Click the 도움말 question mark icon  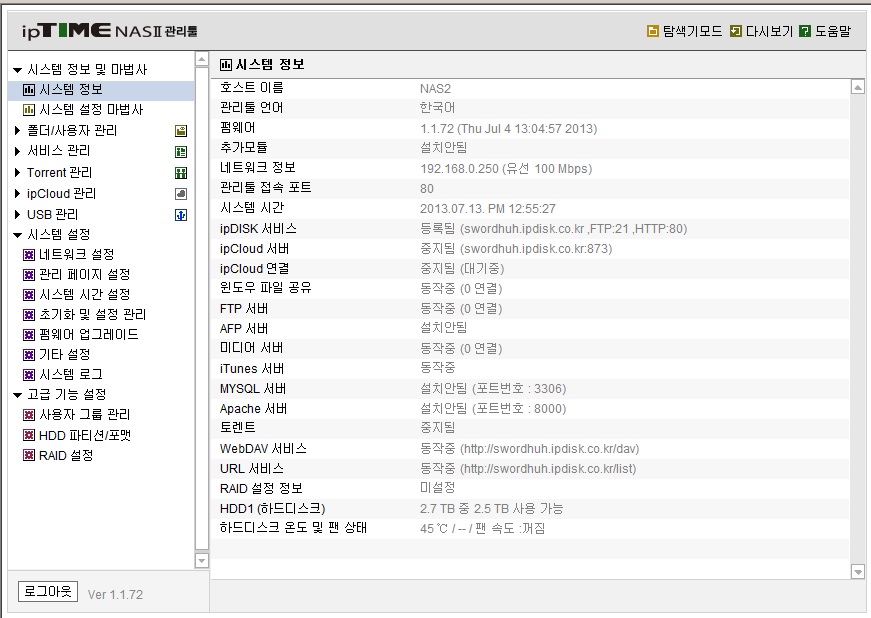(x=805, y=31)
